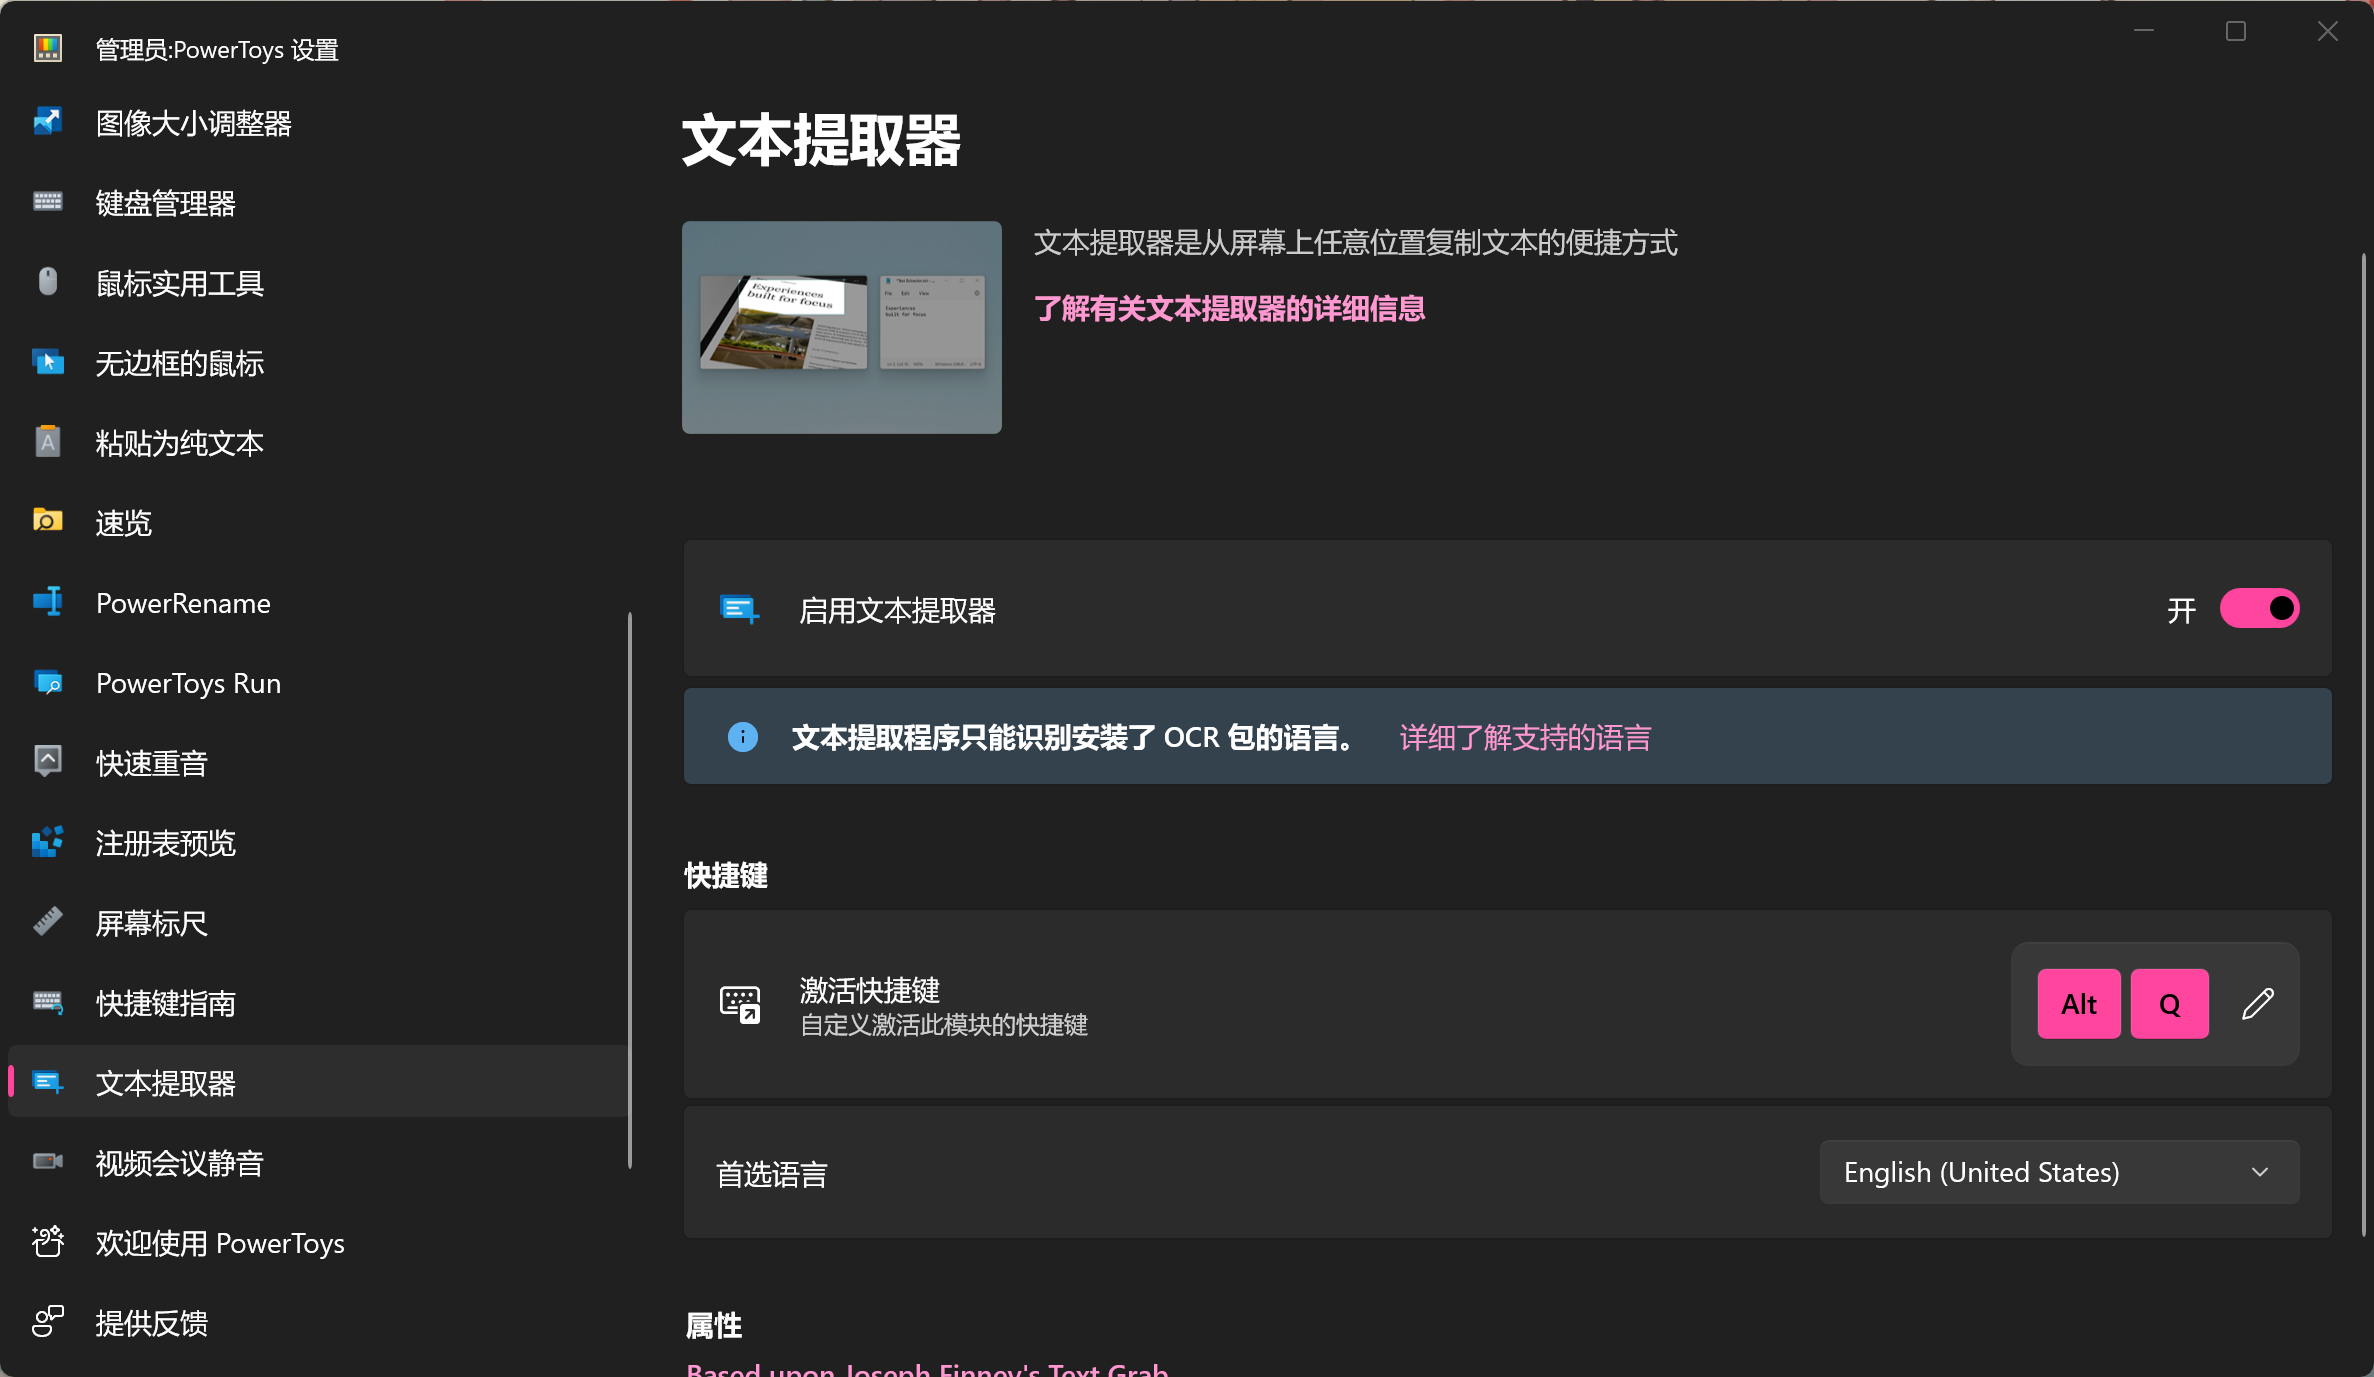The height and width of the screenshot is (1377, 2374).
Task: Click the 属性 section heading
Action: pos(714,1325)
